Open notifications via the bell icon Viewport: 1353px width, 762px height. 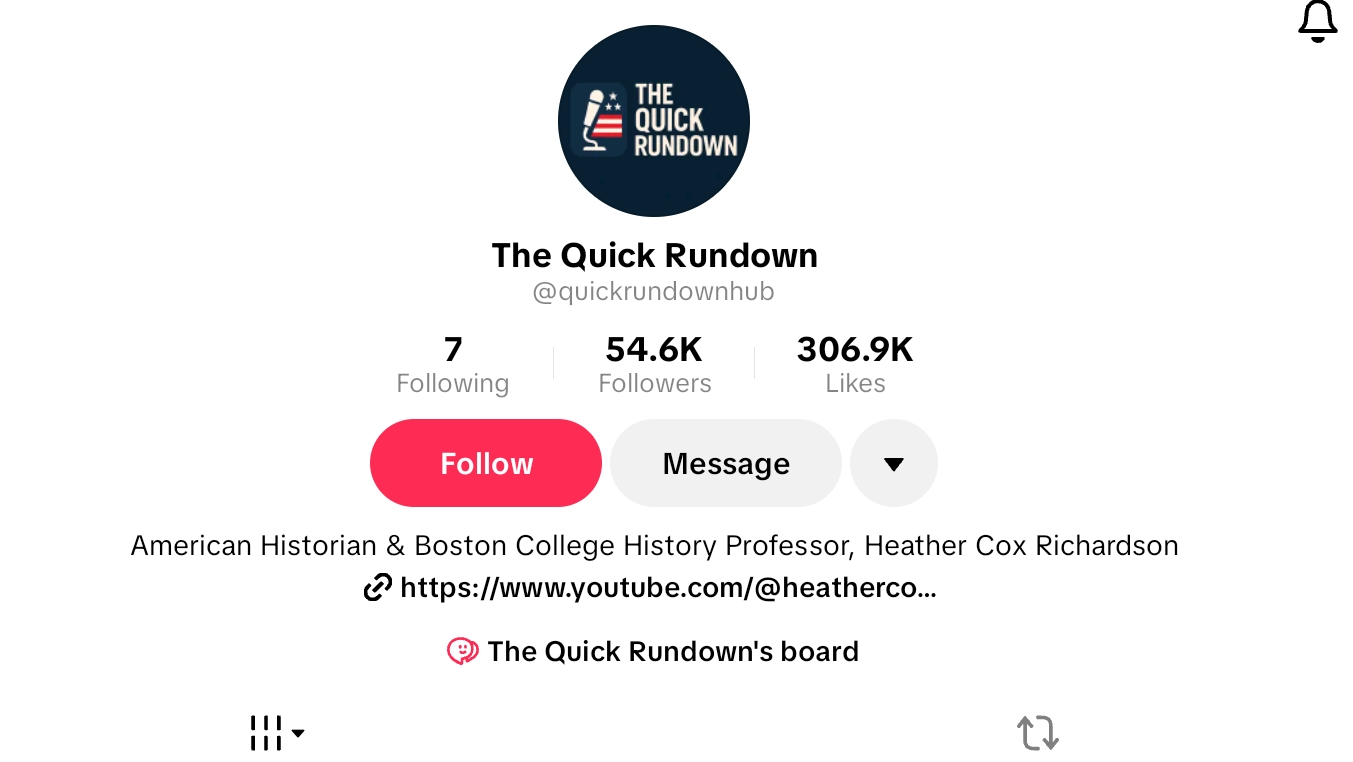(1317, 21)
